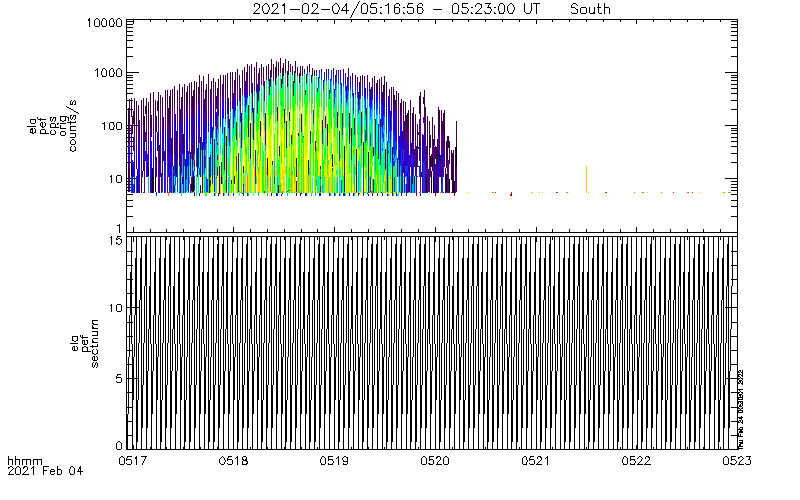Viewport: 800px width, 500px height.
Task: Click the isolated yellow spike after 0521
Action: [586, 179]
